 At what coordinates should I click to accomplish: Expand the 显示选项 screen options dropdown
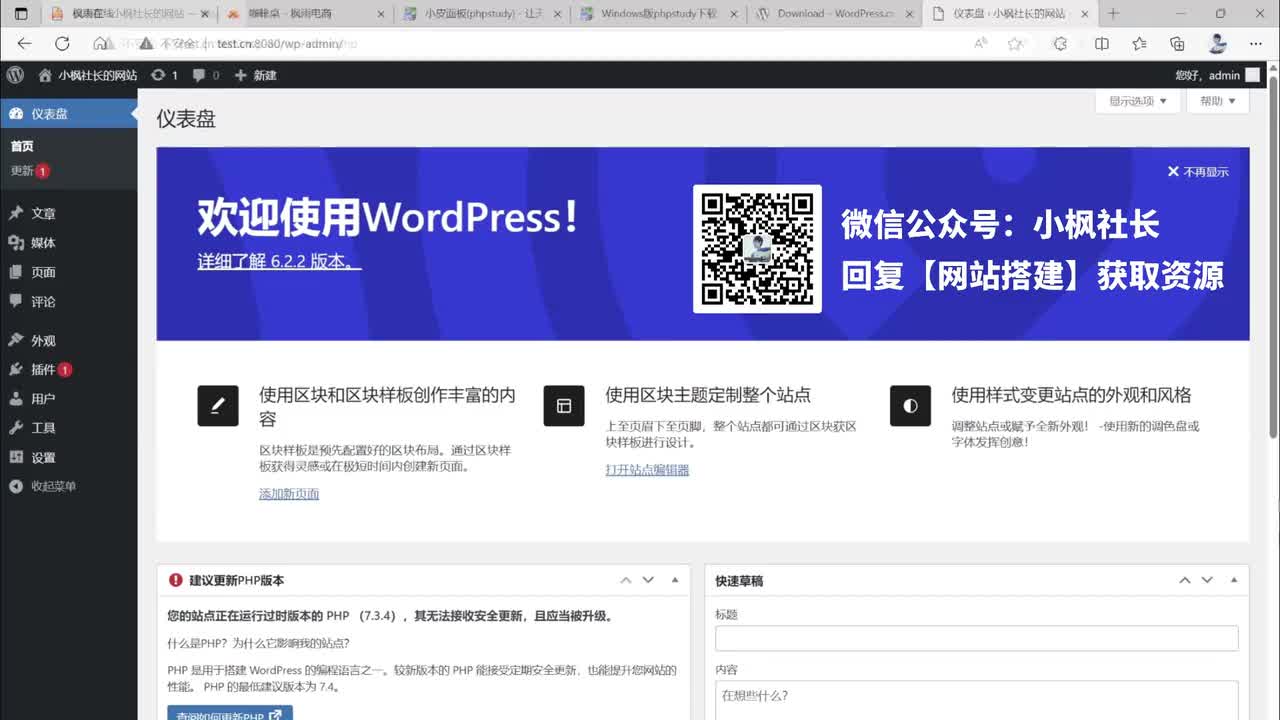1138,101
